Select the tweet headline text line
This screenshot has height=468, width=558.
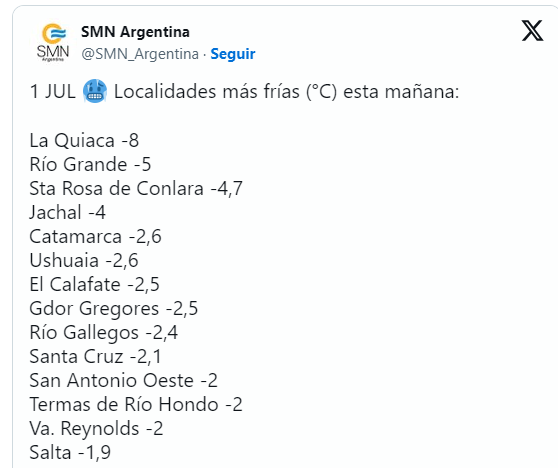click(x=244, y=91)
